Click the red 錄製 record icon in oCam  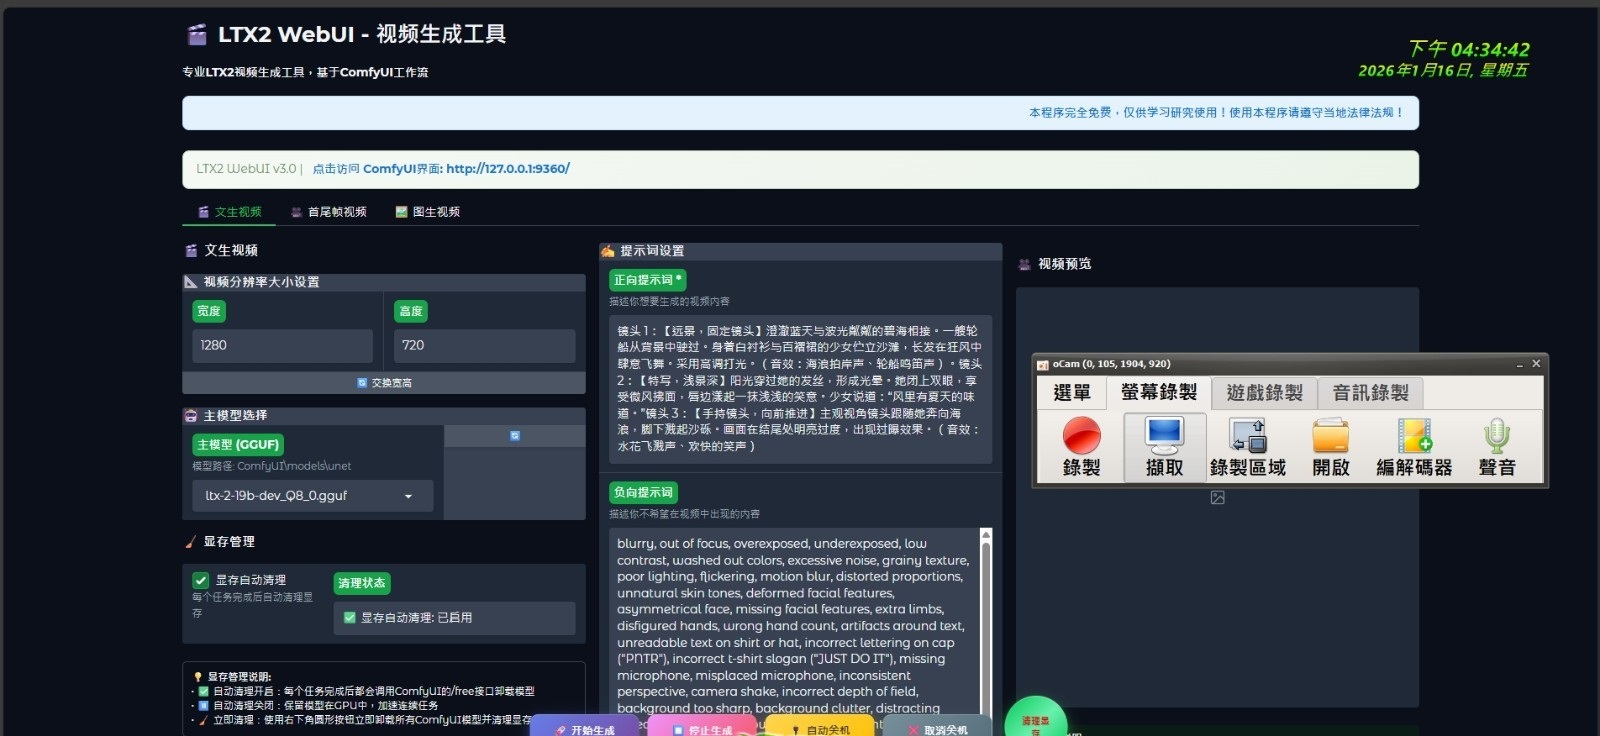[x=1081, y=436]
